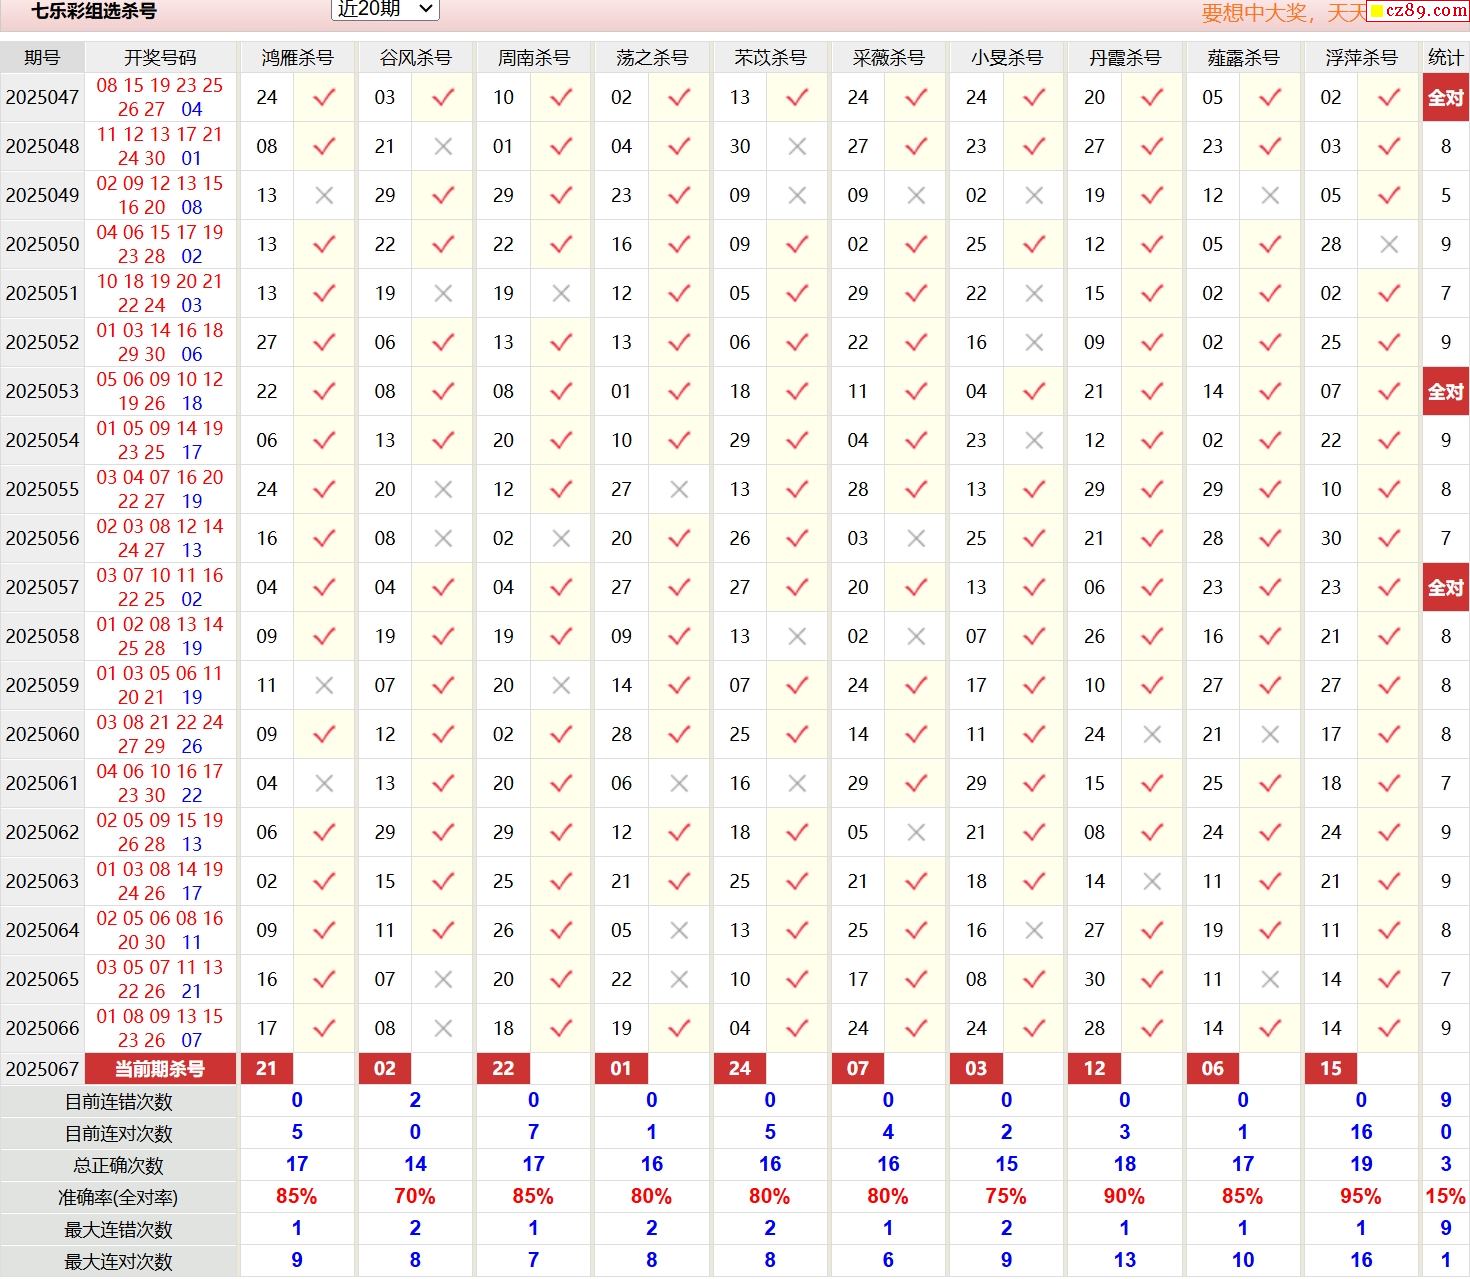Click the 全对 badge in row 2025053
The height and width of the screenshot is (1279, 1470).
[x=1445, y=392]
